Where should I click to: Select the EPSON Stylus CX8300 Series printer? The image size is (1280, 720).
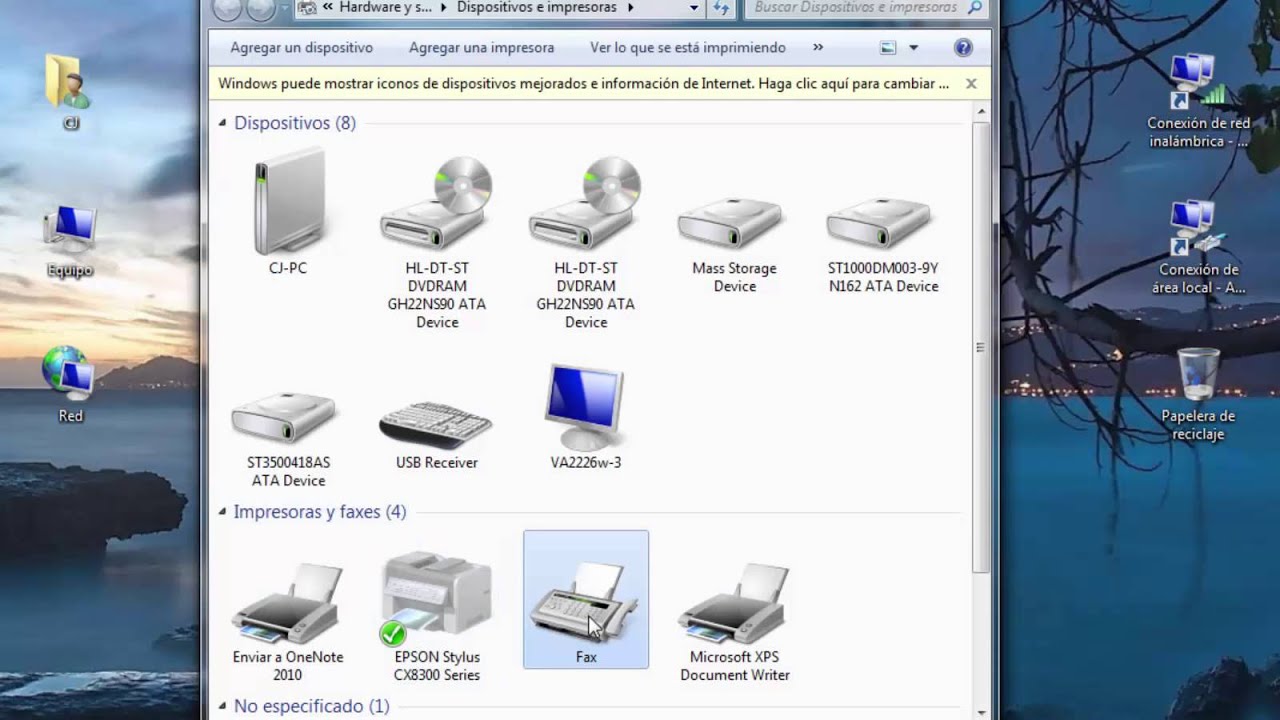tap(436, 597)
